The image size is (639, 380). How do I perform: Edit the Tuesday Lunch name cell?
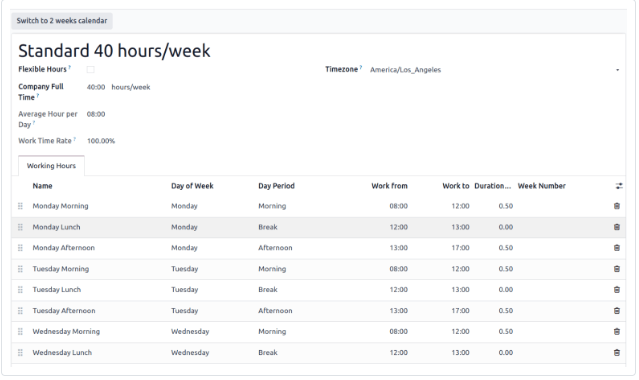(57, 290)
